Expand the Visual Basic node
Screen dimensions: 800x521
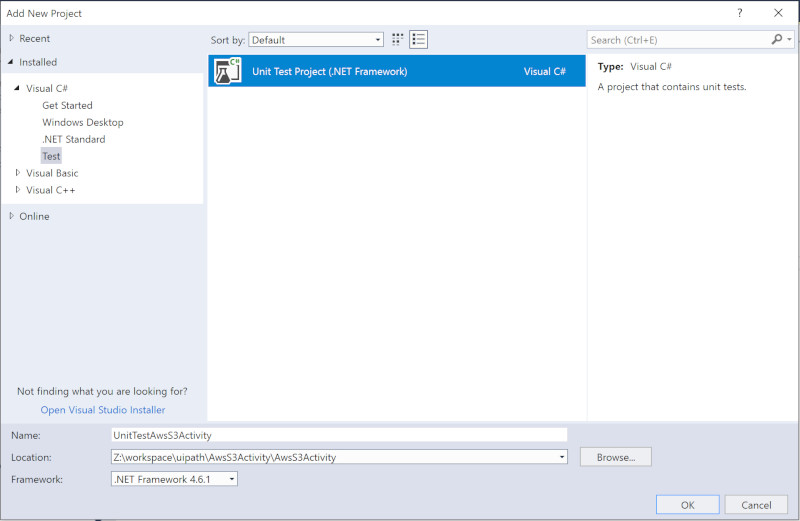click(x=18, y=173)
